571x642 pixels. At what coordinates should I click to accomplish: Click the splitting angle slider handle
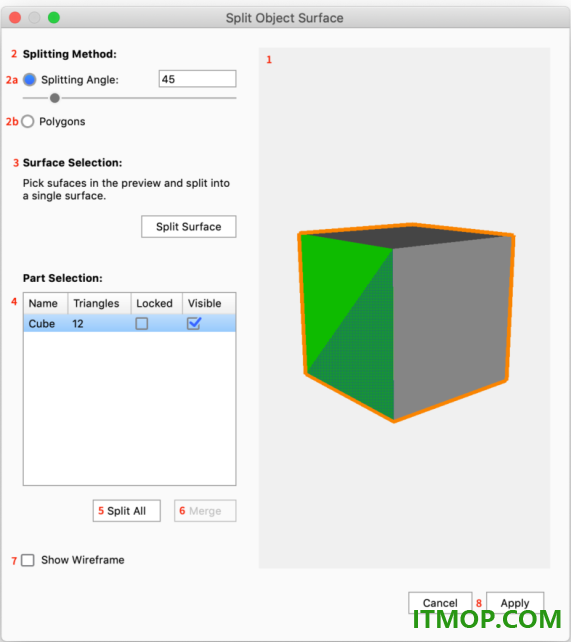[x=54, y=98]
